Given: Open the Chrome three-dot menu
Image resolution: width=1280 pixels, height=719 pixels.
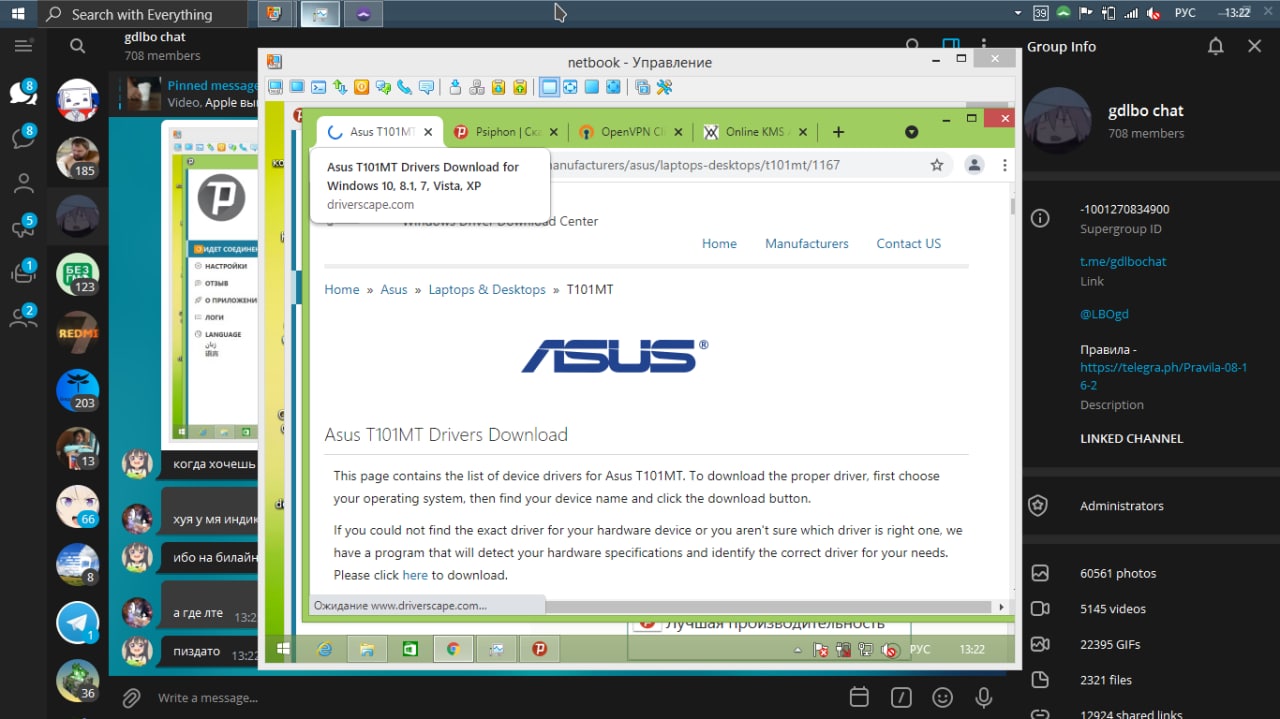Looking at the screenshot, I should click(x=1005, y=165).
